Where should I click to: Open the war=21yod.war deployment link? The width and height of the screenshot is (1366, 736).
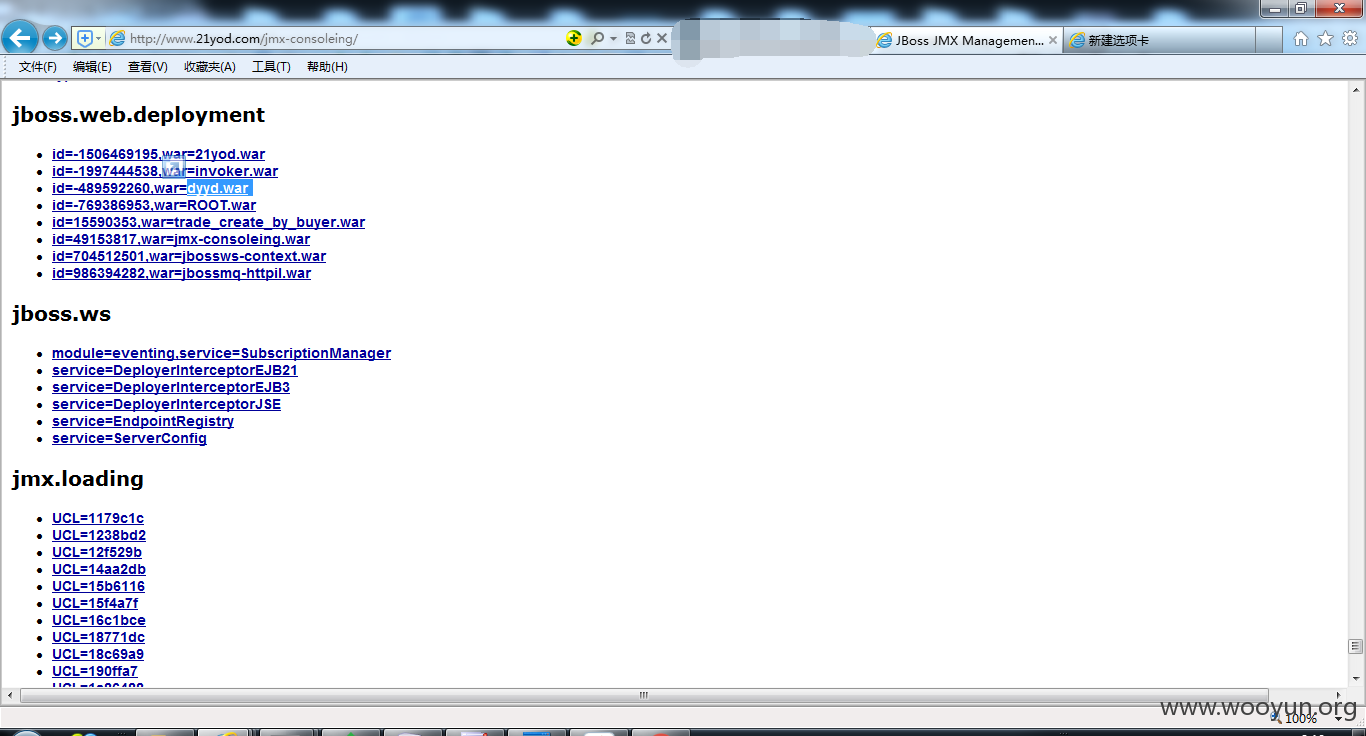point(158,154)
